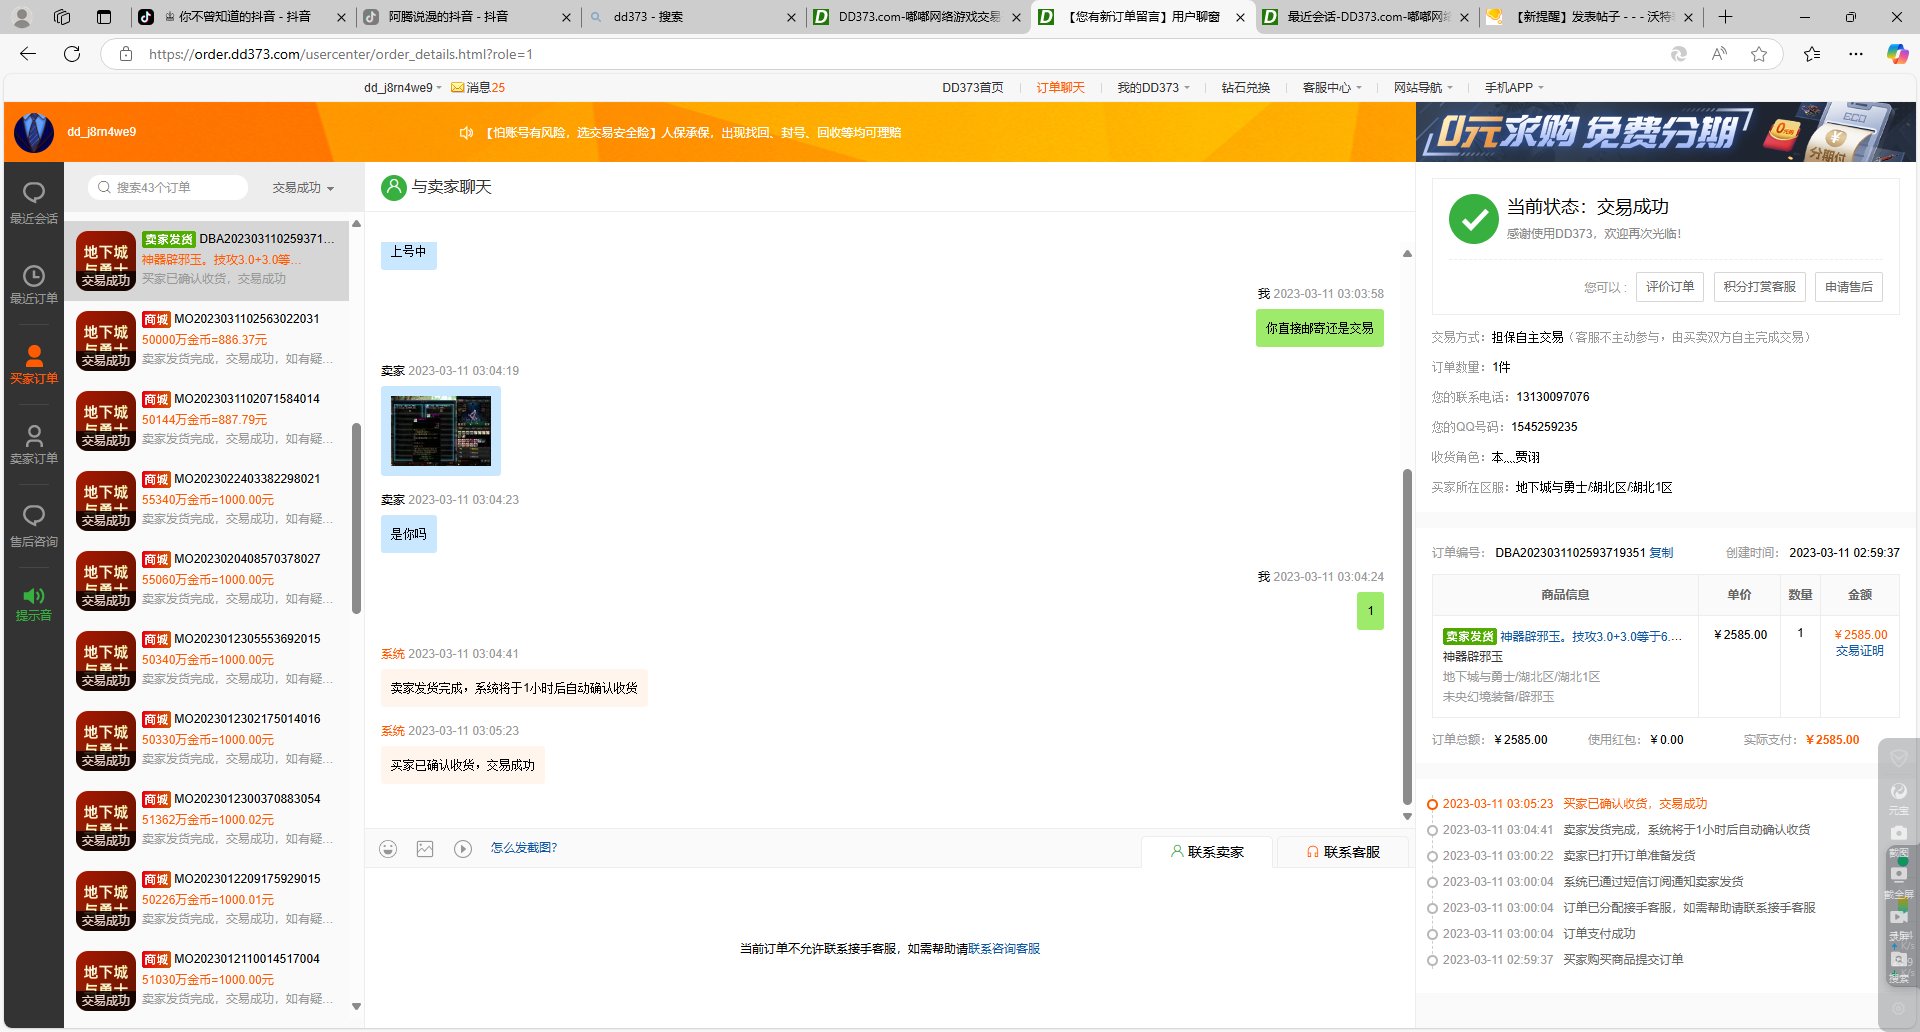Open the Copilot icon in browser toolbar

pyautogui.click(x=1897, y=54)
